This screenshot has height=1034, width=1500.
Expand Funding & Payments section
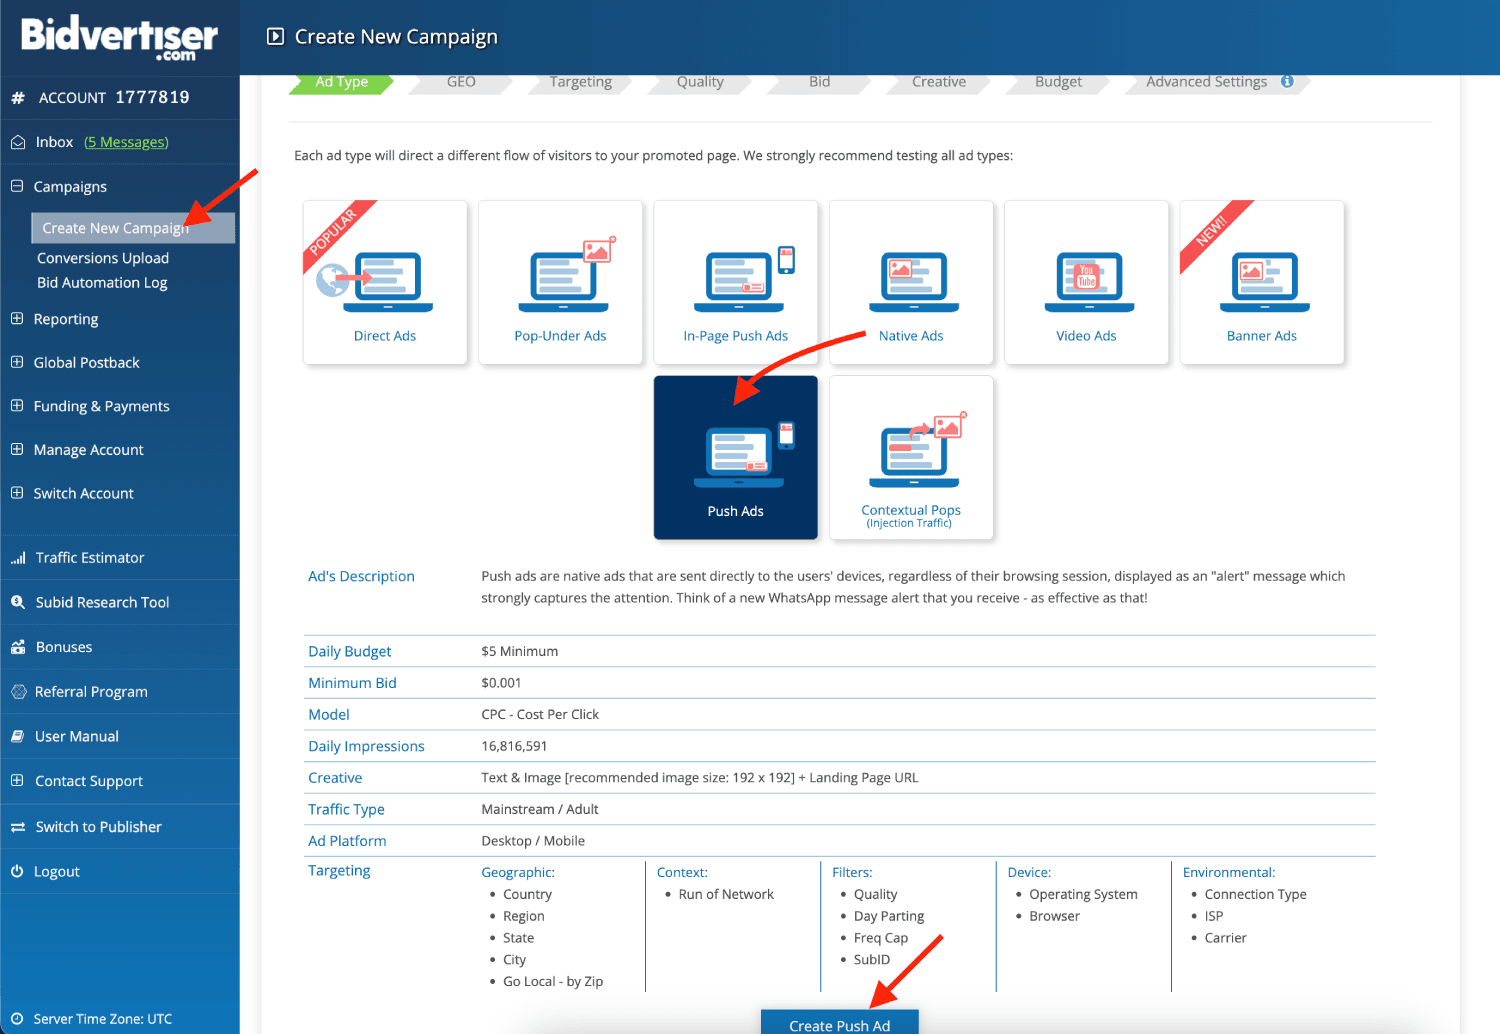[x=17, y=406]
